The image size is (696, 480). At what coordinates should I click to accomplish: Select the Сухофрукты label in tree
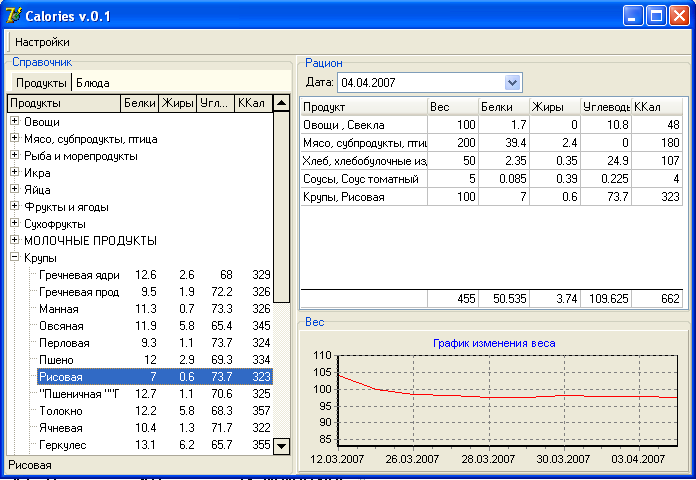click(x=55, y=224)
